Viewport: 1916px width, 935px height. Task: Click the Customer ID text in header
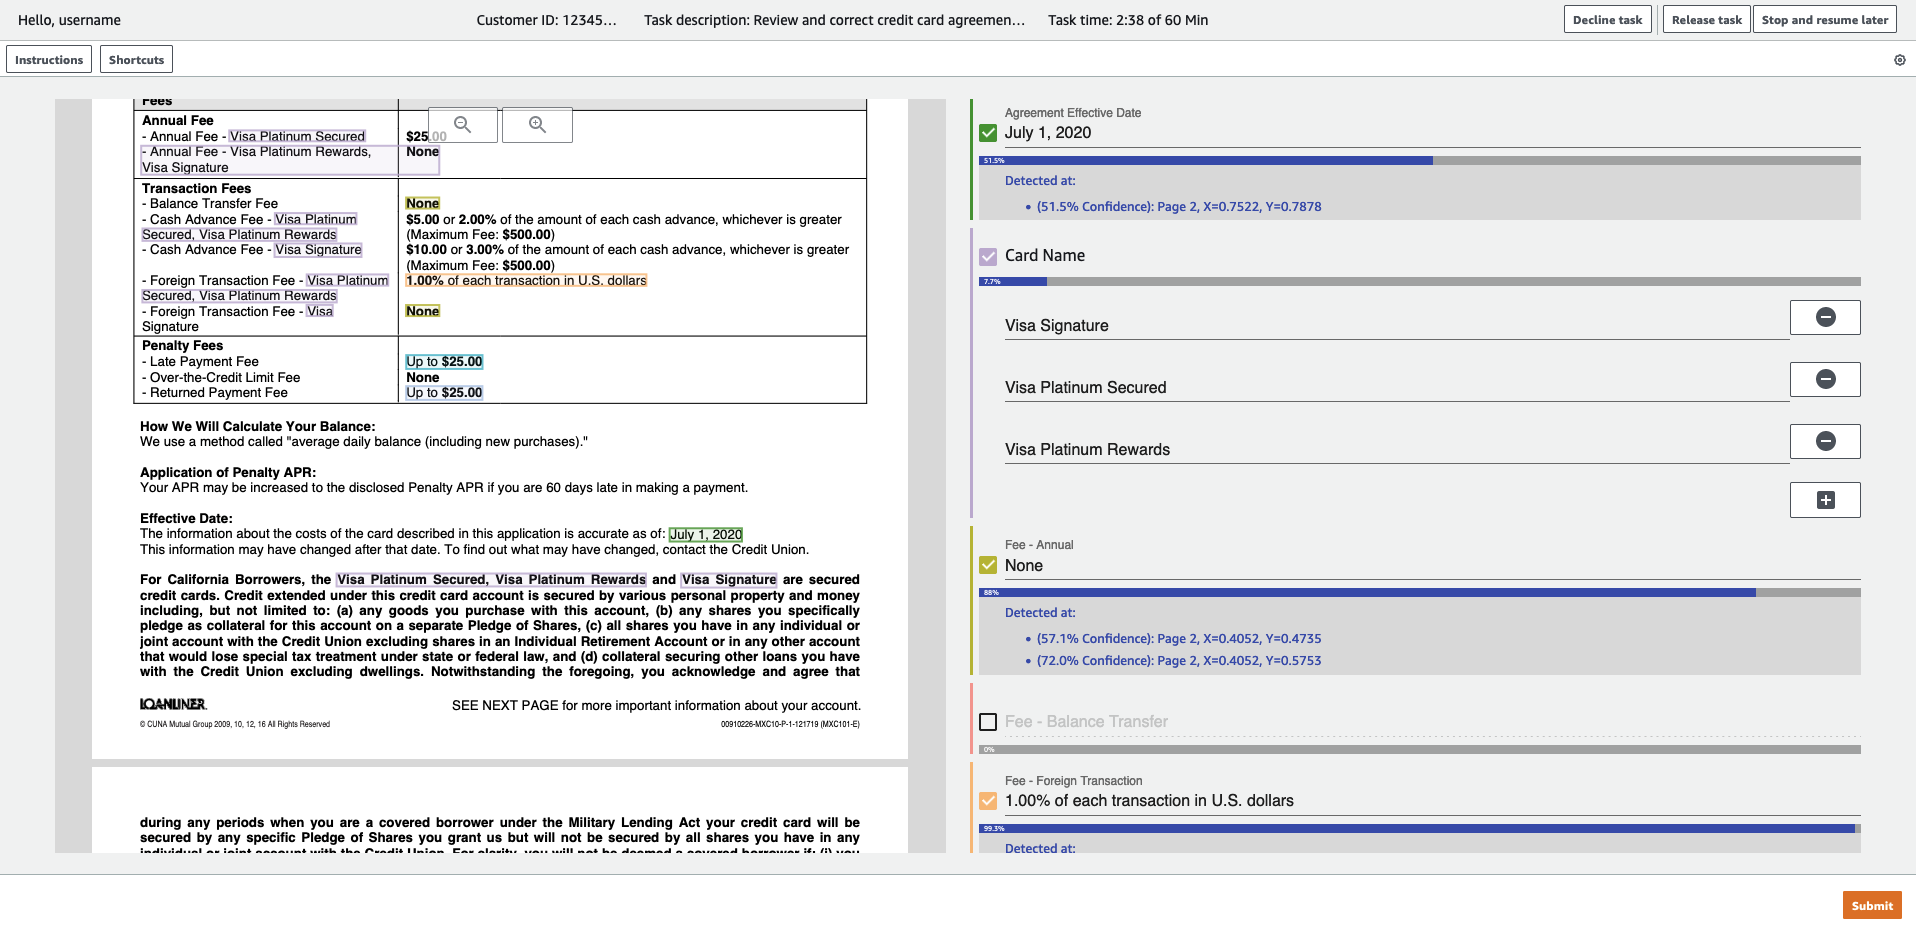coord(546,20)
